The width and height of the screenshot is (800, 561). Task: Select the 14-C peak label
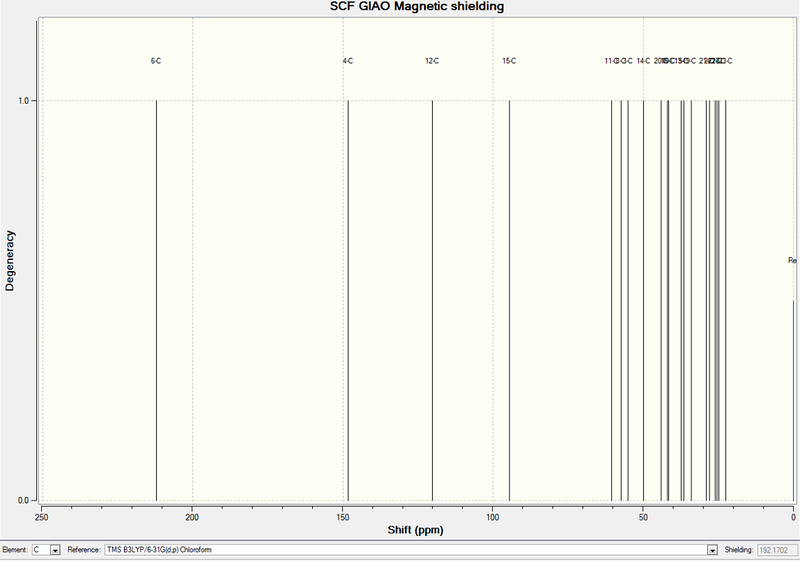[x=643, y=61]
